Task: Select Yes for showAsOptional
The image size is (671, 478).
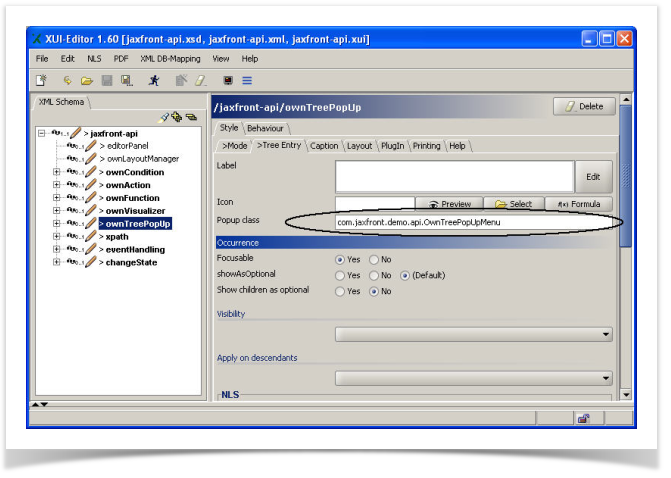Action: pyautogui.click(x=340, y=275)
